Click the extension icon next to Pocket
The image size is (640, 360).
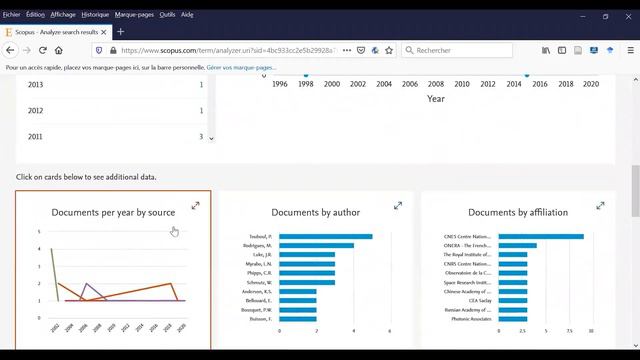coord(375,50)
